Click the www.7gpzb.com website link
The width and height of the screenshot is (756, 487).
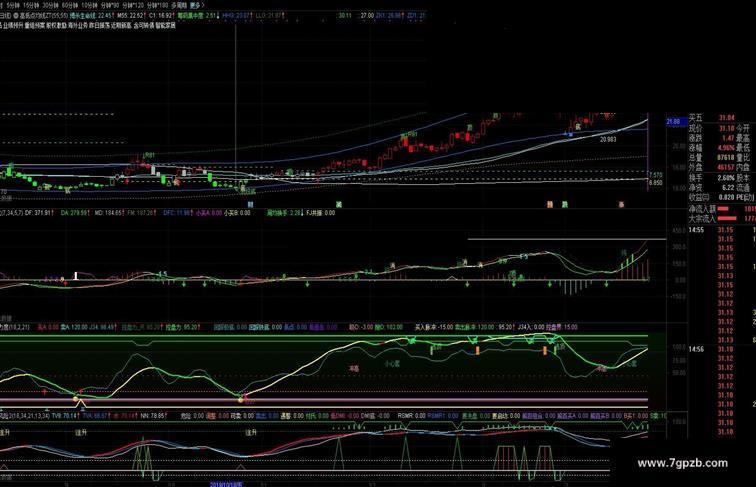click(682, 463)
